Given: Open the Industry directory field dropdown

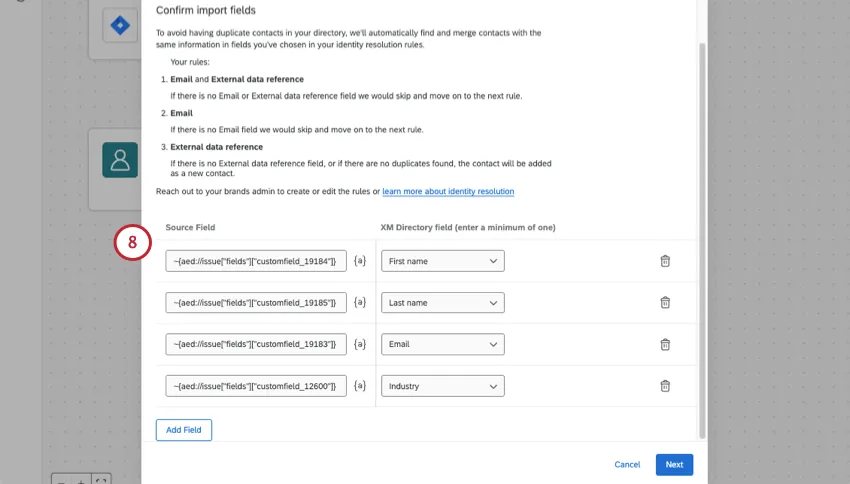Looking at the screenshot, I should pos(442,386).
